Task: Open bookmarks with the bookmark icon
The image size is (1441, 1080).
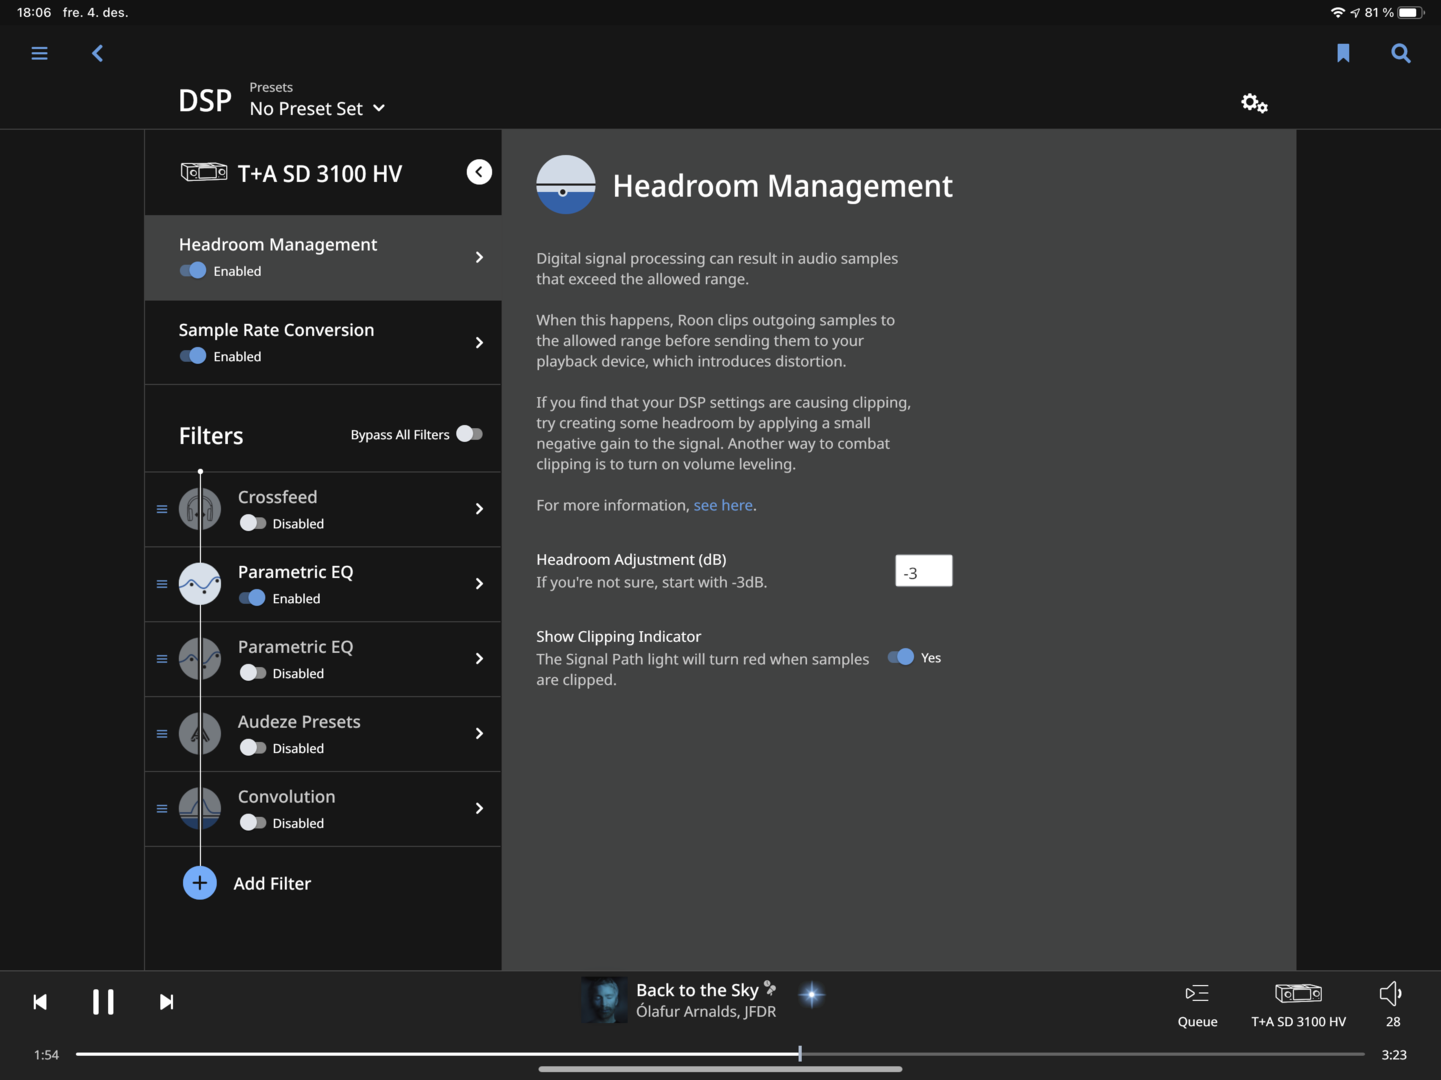Action: pyautogui.click(x=1343, y=53)
